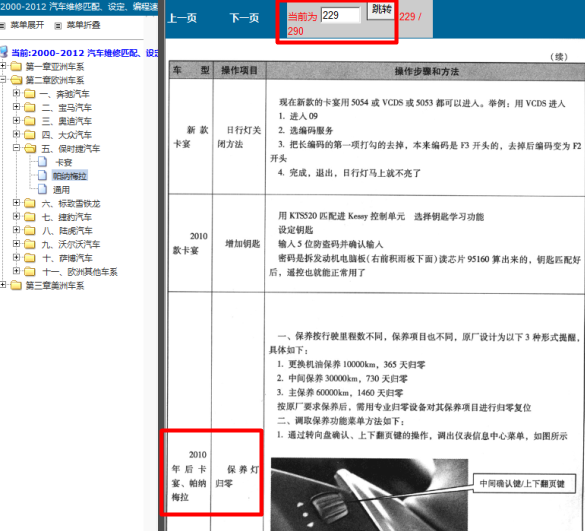Select 四、大众汽车 tree item
Viewport: 585px width, 531px height.
click(x=66, y=135)
